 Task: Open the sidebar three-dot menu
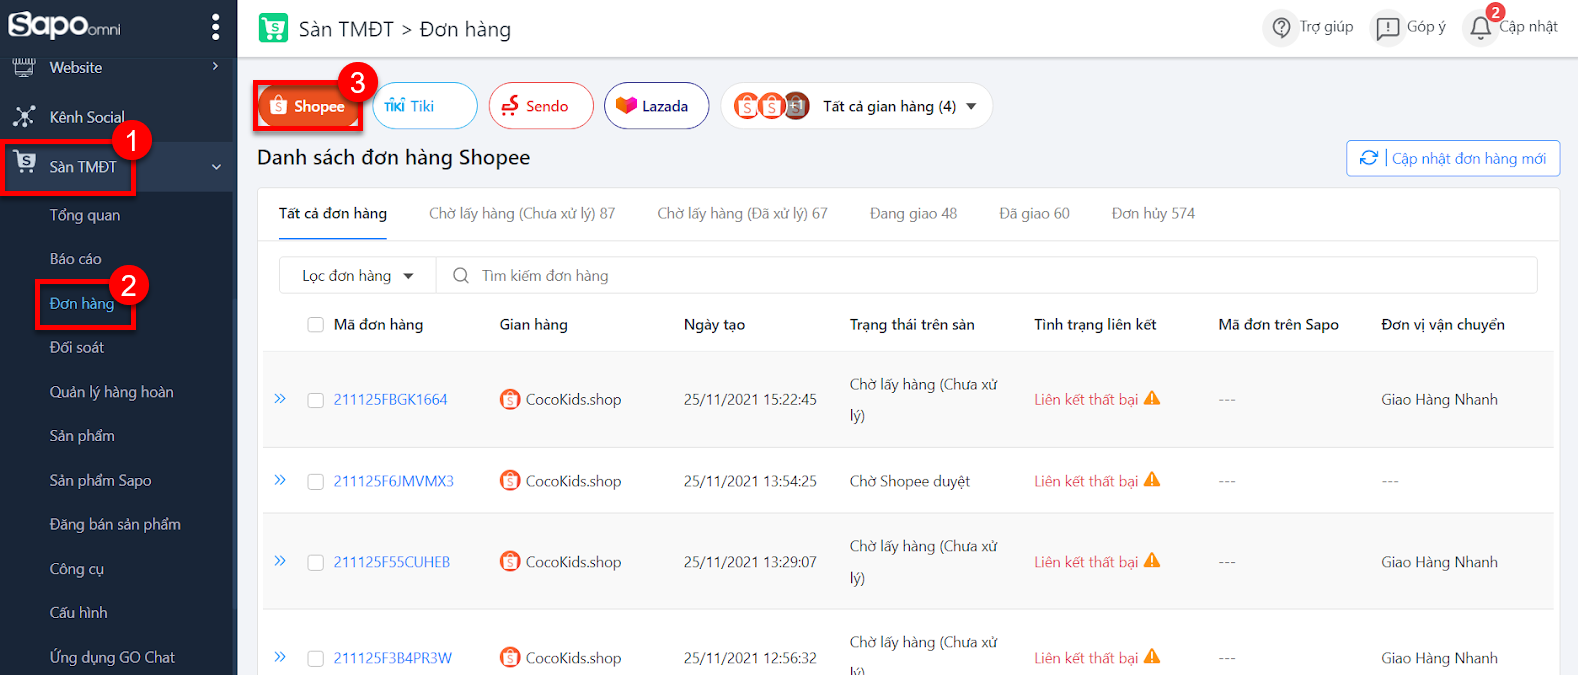[x=215, y=27]
